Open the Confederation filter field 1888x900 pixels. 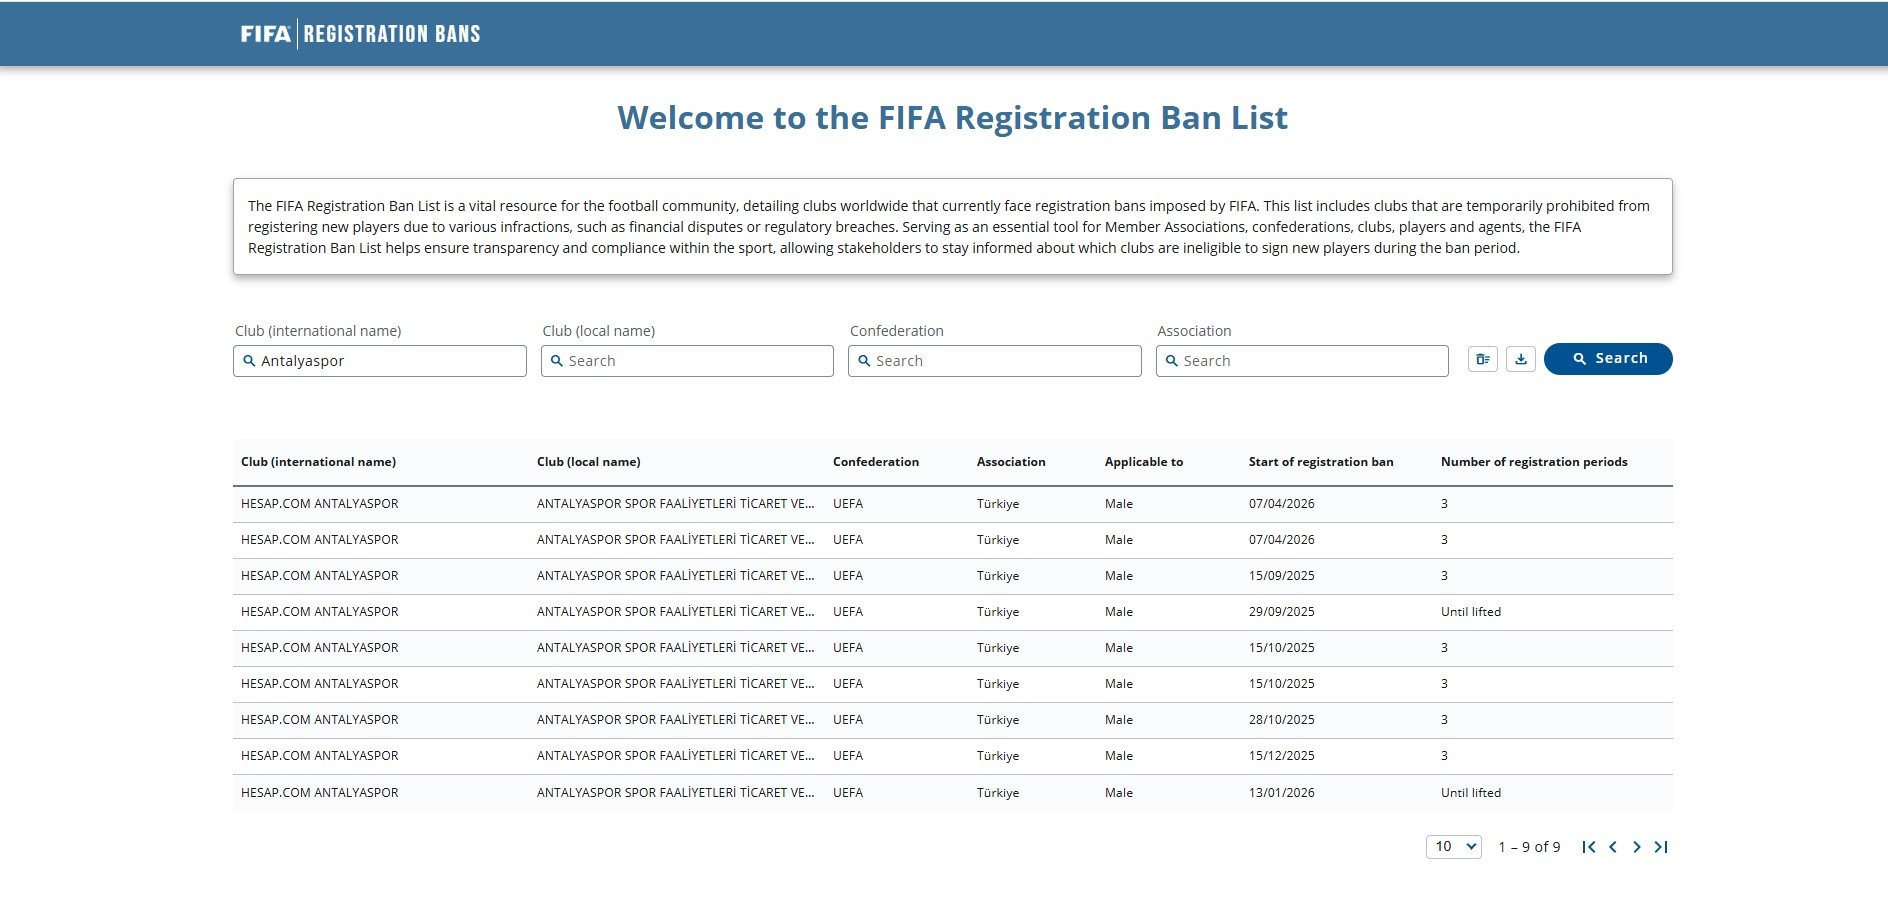[x=995, y=360]
